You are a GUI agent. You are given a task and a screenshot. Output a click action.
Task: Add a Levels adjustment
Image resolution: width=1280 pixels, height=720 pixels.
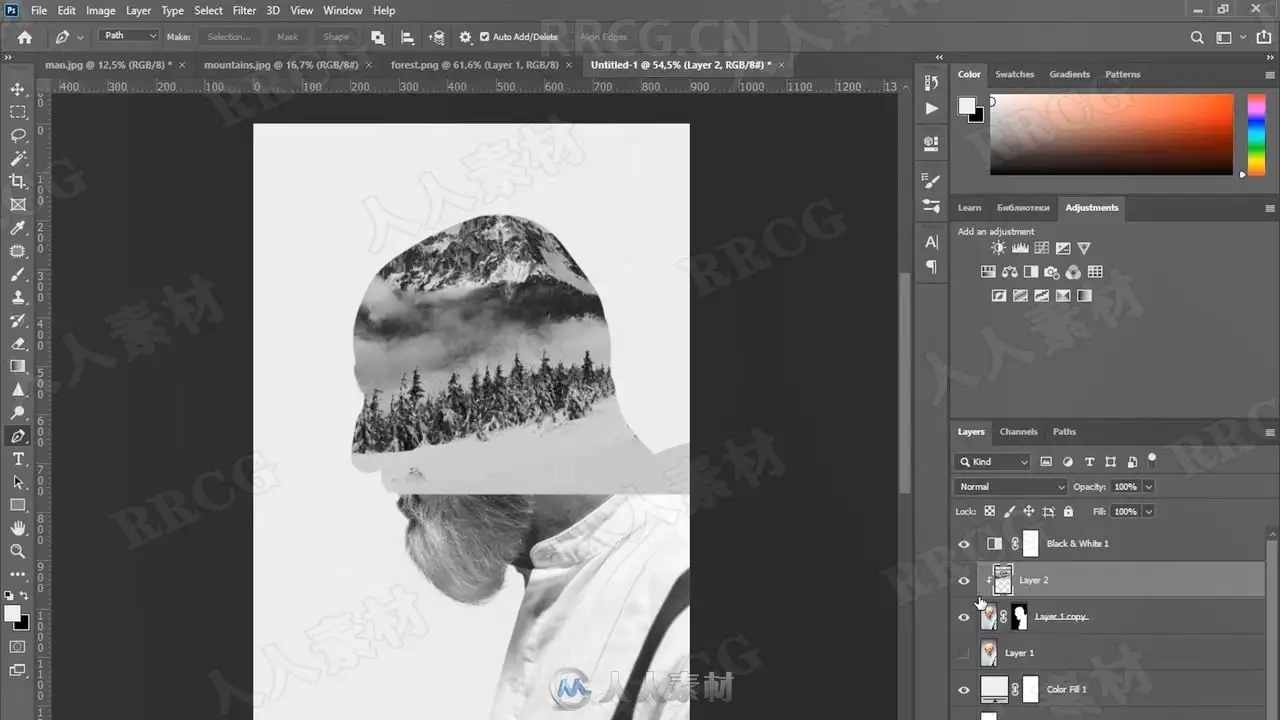click(x=1020, y=248)
